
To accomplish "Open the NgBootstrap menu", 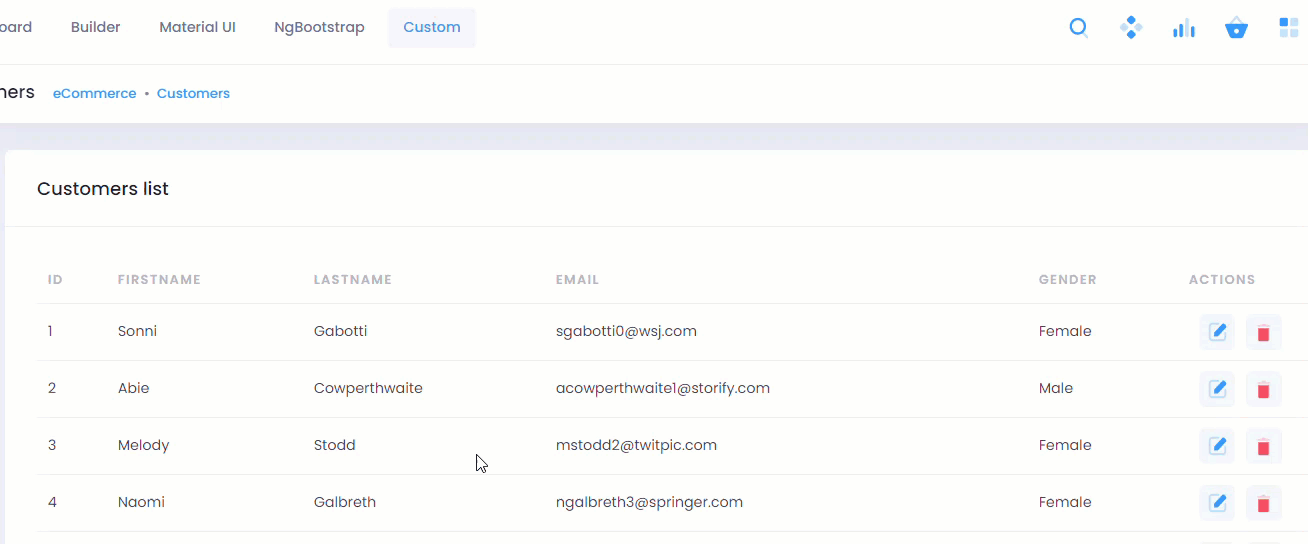I will pos(319,27).
